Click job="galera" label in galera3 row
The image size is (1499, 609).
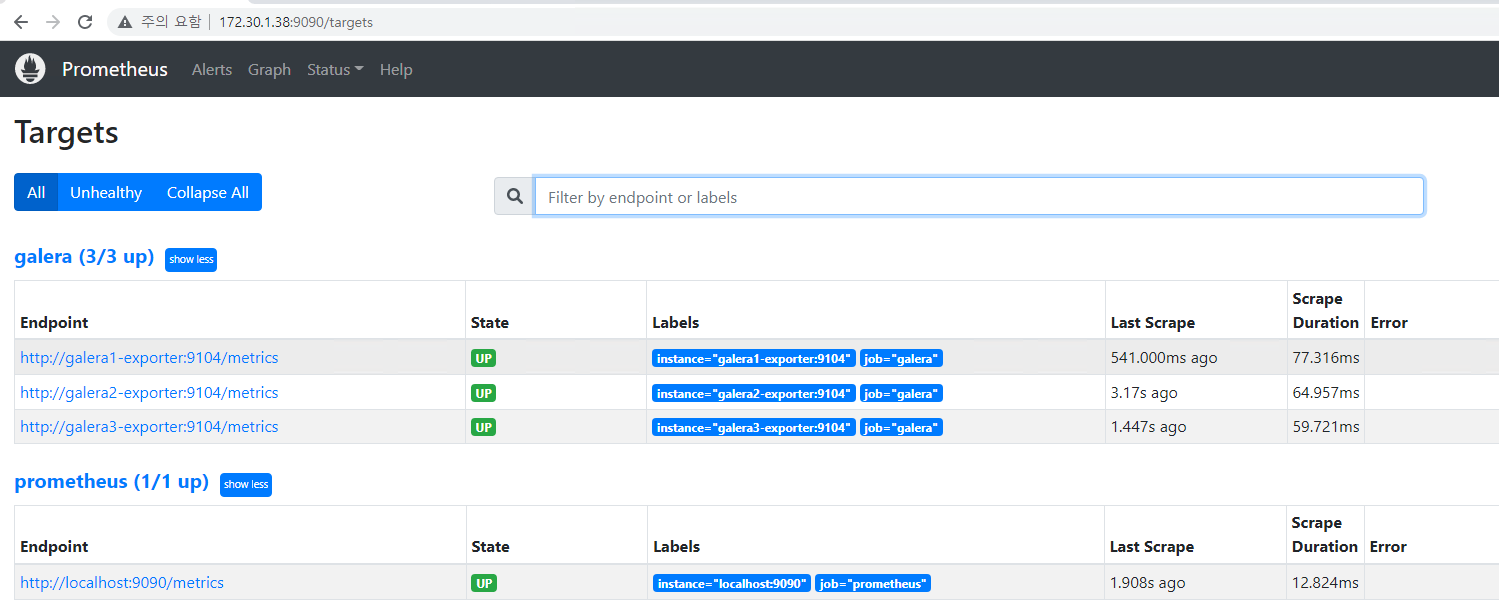click(901, 428)
